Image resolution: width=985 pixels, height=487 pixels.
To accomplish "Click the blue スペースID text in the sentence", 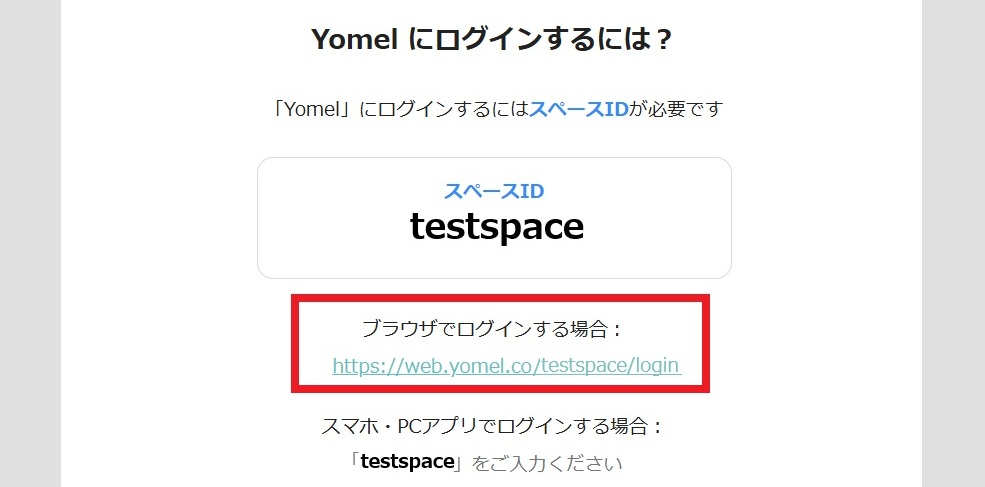I will [x=579, y=109].
